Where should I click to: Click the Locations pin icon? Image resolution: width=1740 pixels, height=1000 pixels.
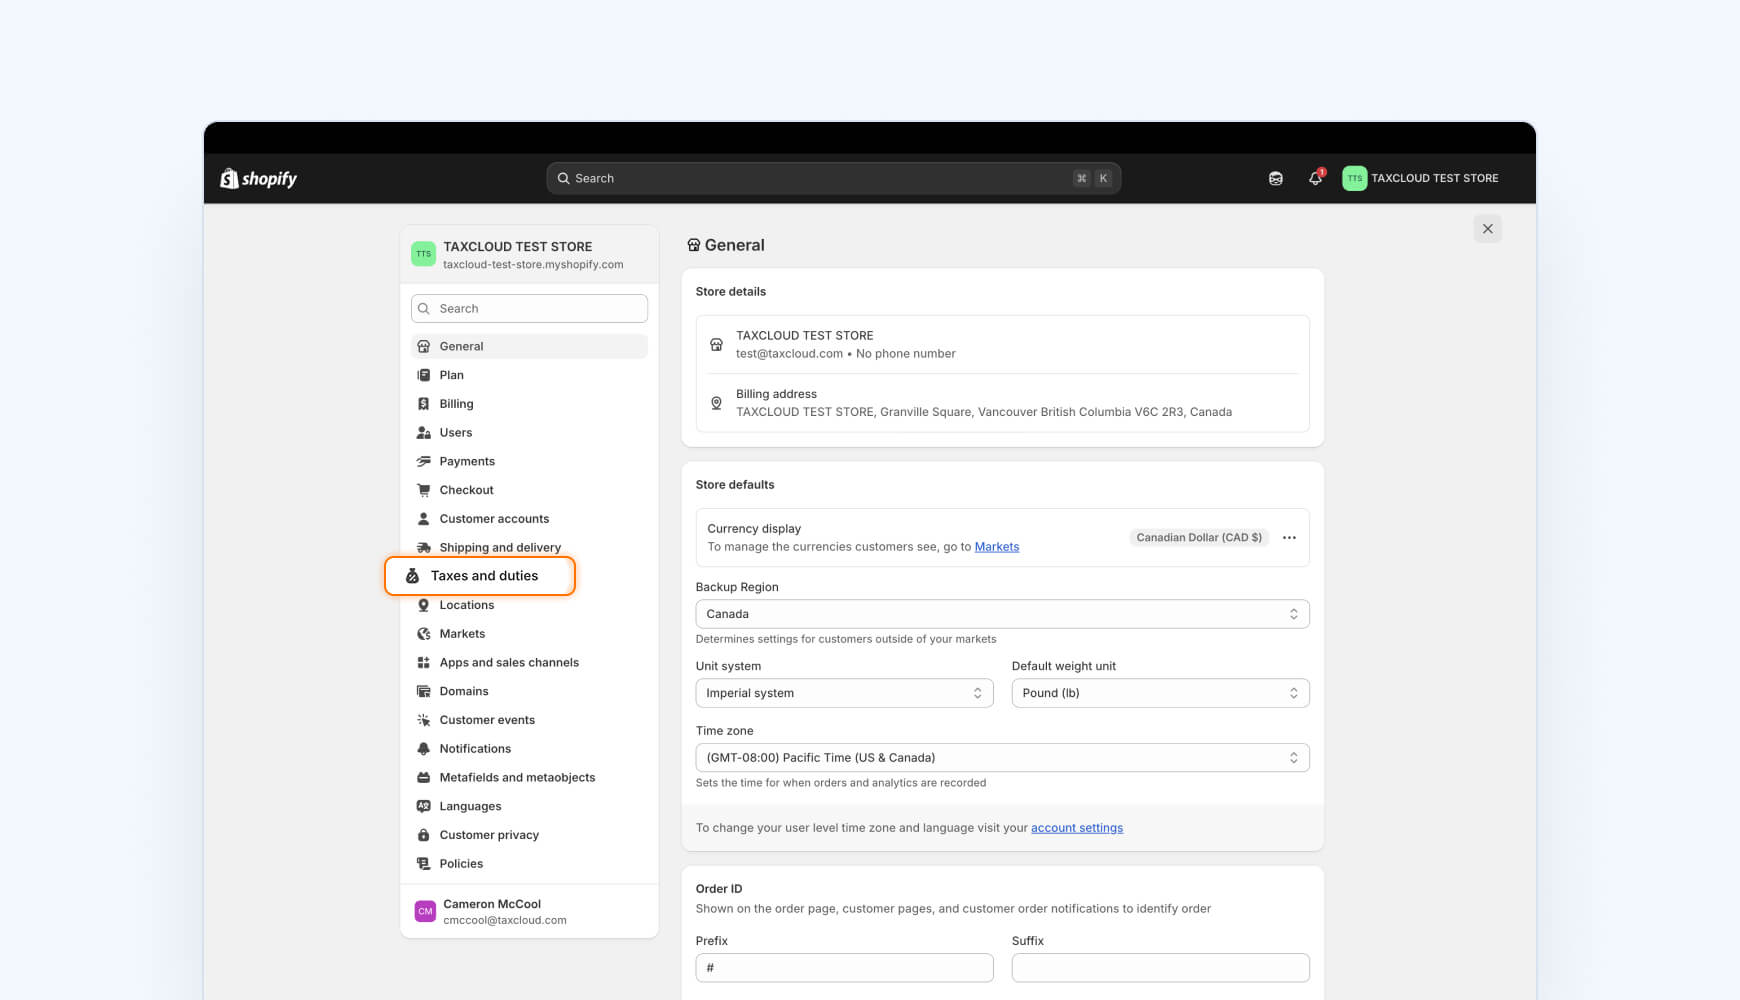tap(424, 604)
